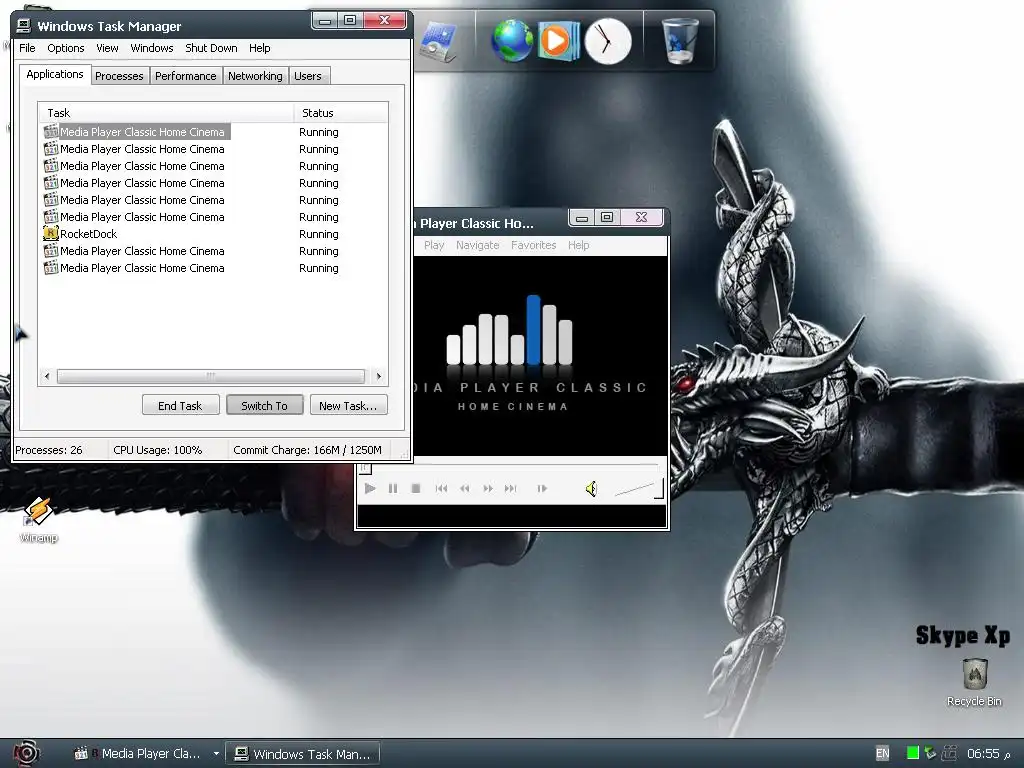The image size is (1024, 768).
Task: Open the Navigate menu in Media Player Classic
Action: tap(477, 245)
